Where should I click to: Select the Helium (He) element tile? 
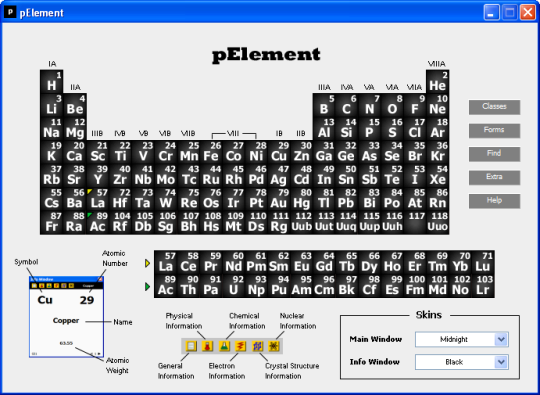[x=437, y=81]
